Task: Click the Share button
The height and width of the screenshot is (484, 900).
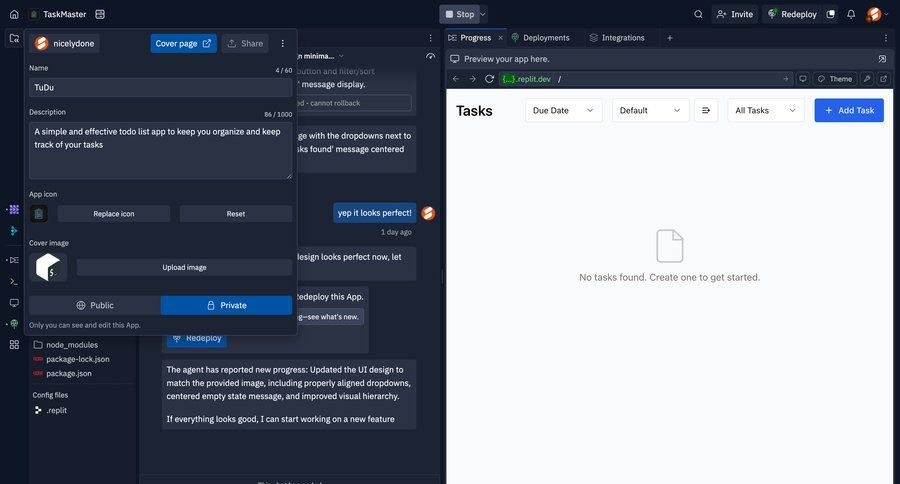Action: coord(245,44)
